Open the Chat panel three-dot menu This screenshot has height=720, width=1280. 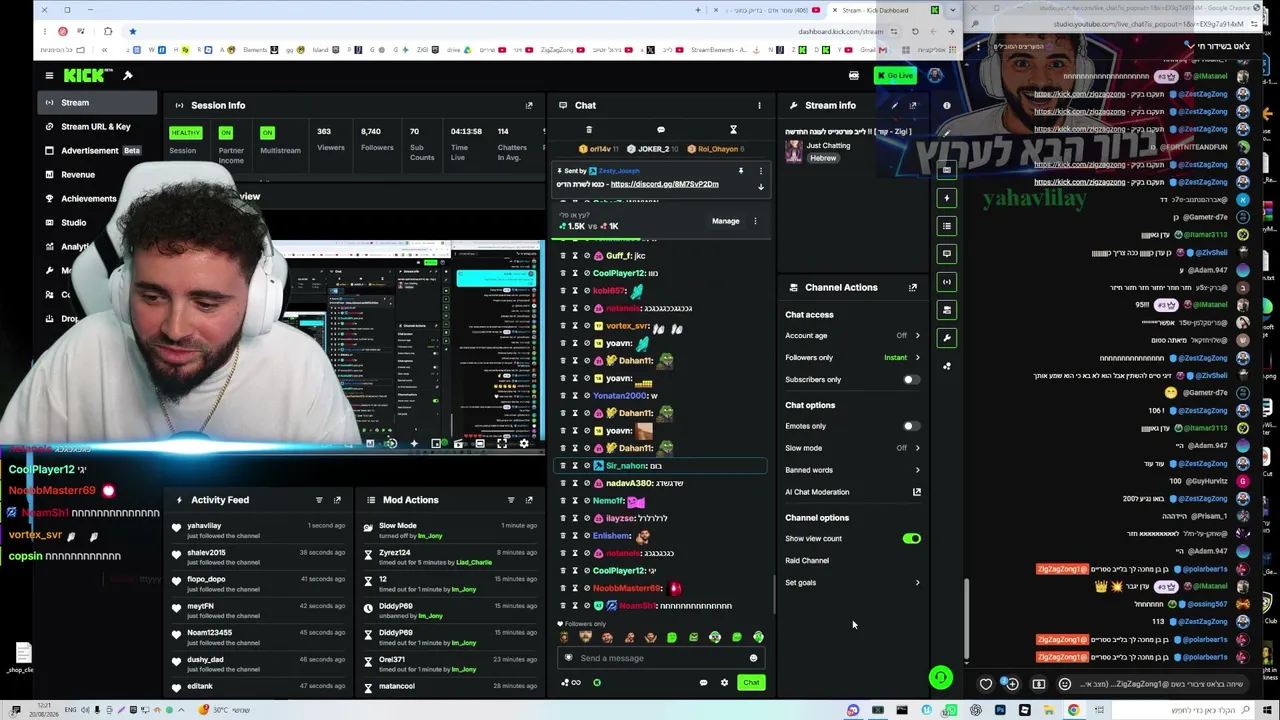pos(759,105)
